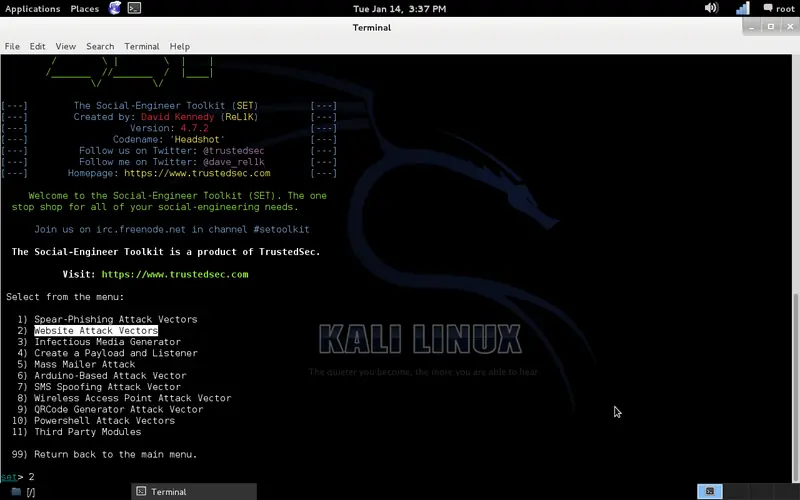Click the Arduino-Based Attack Vector line
This screenshot has height=500, width=800.
click(110, 376)
